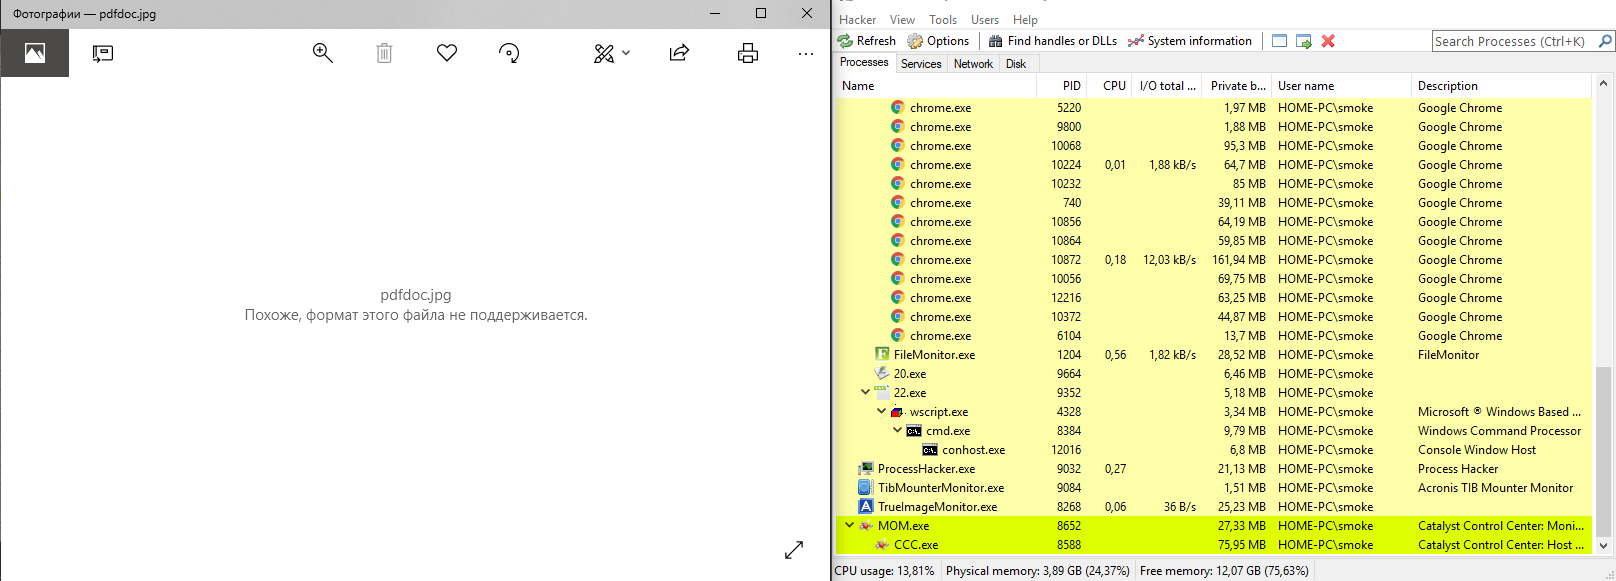Click the search magnifier in Process Hacker

point(1605,41)
